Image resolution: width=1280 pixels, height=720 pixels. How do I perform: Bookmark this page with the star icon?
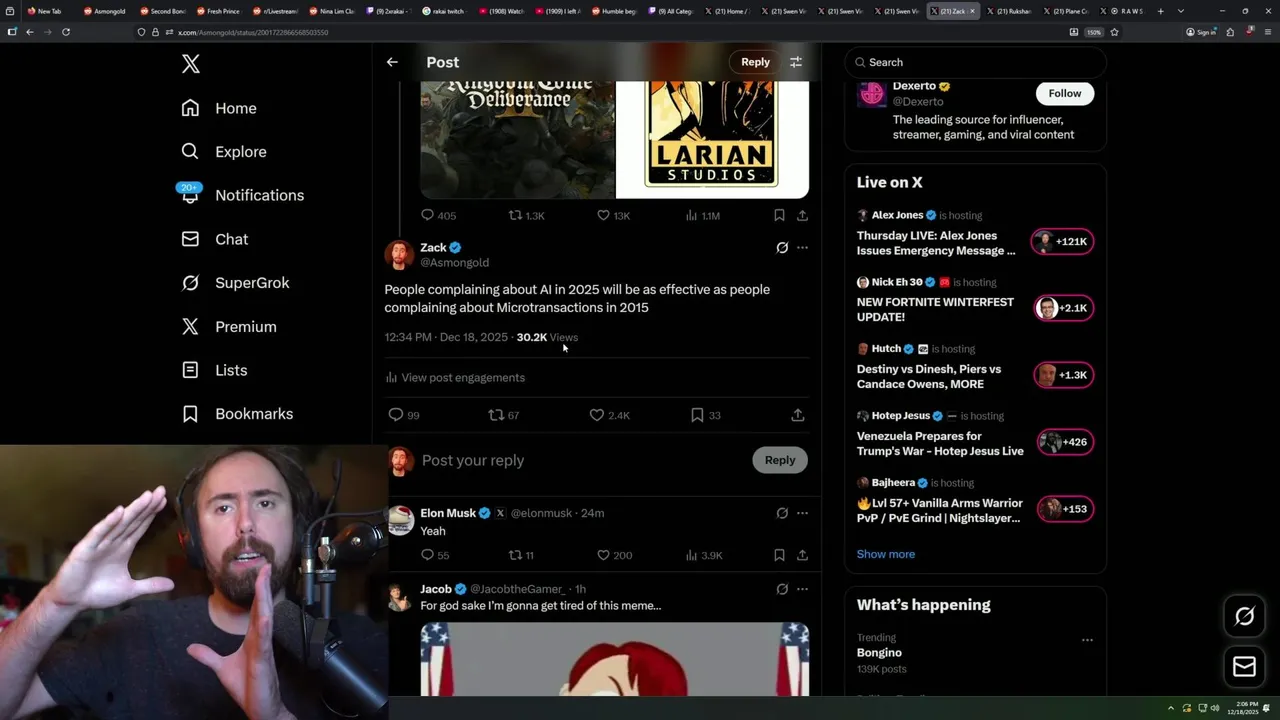[x=1114, y=32]
